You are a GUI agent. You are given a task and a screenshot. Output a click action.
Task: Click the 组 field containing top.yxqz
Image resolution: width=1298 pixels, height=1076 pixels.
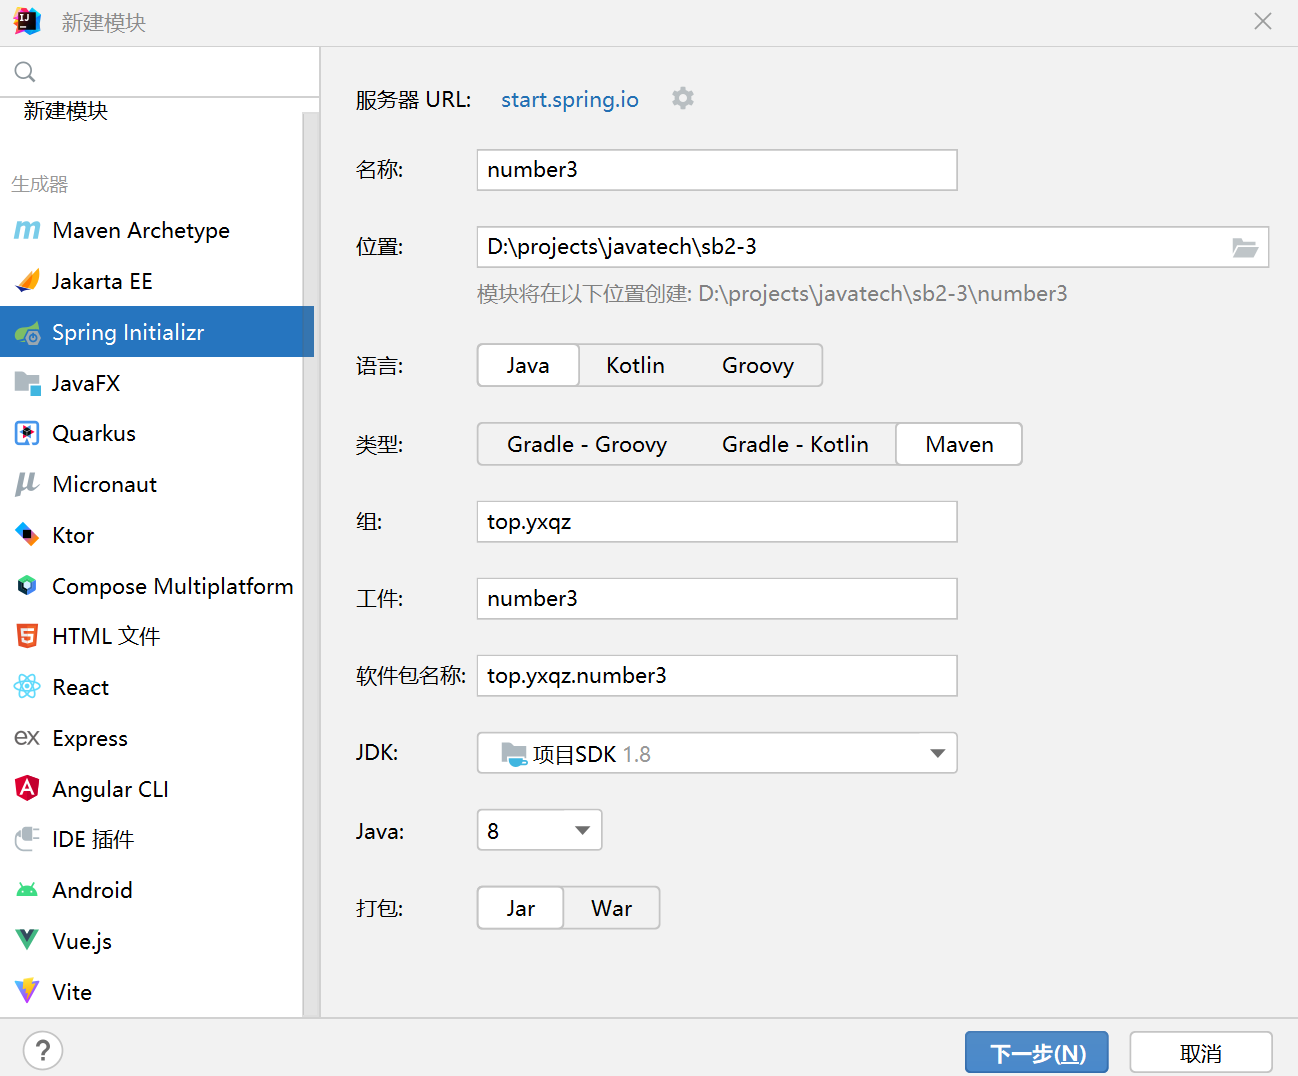(717, 522)
